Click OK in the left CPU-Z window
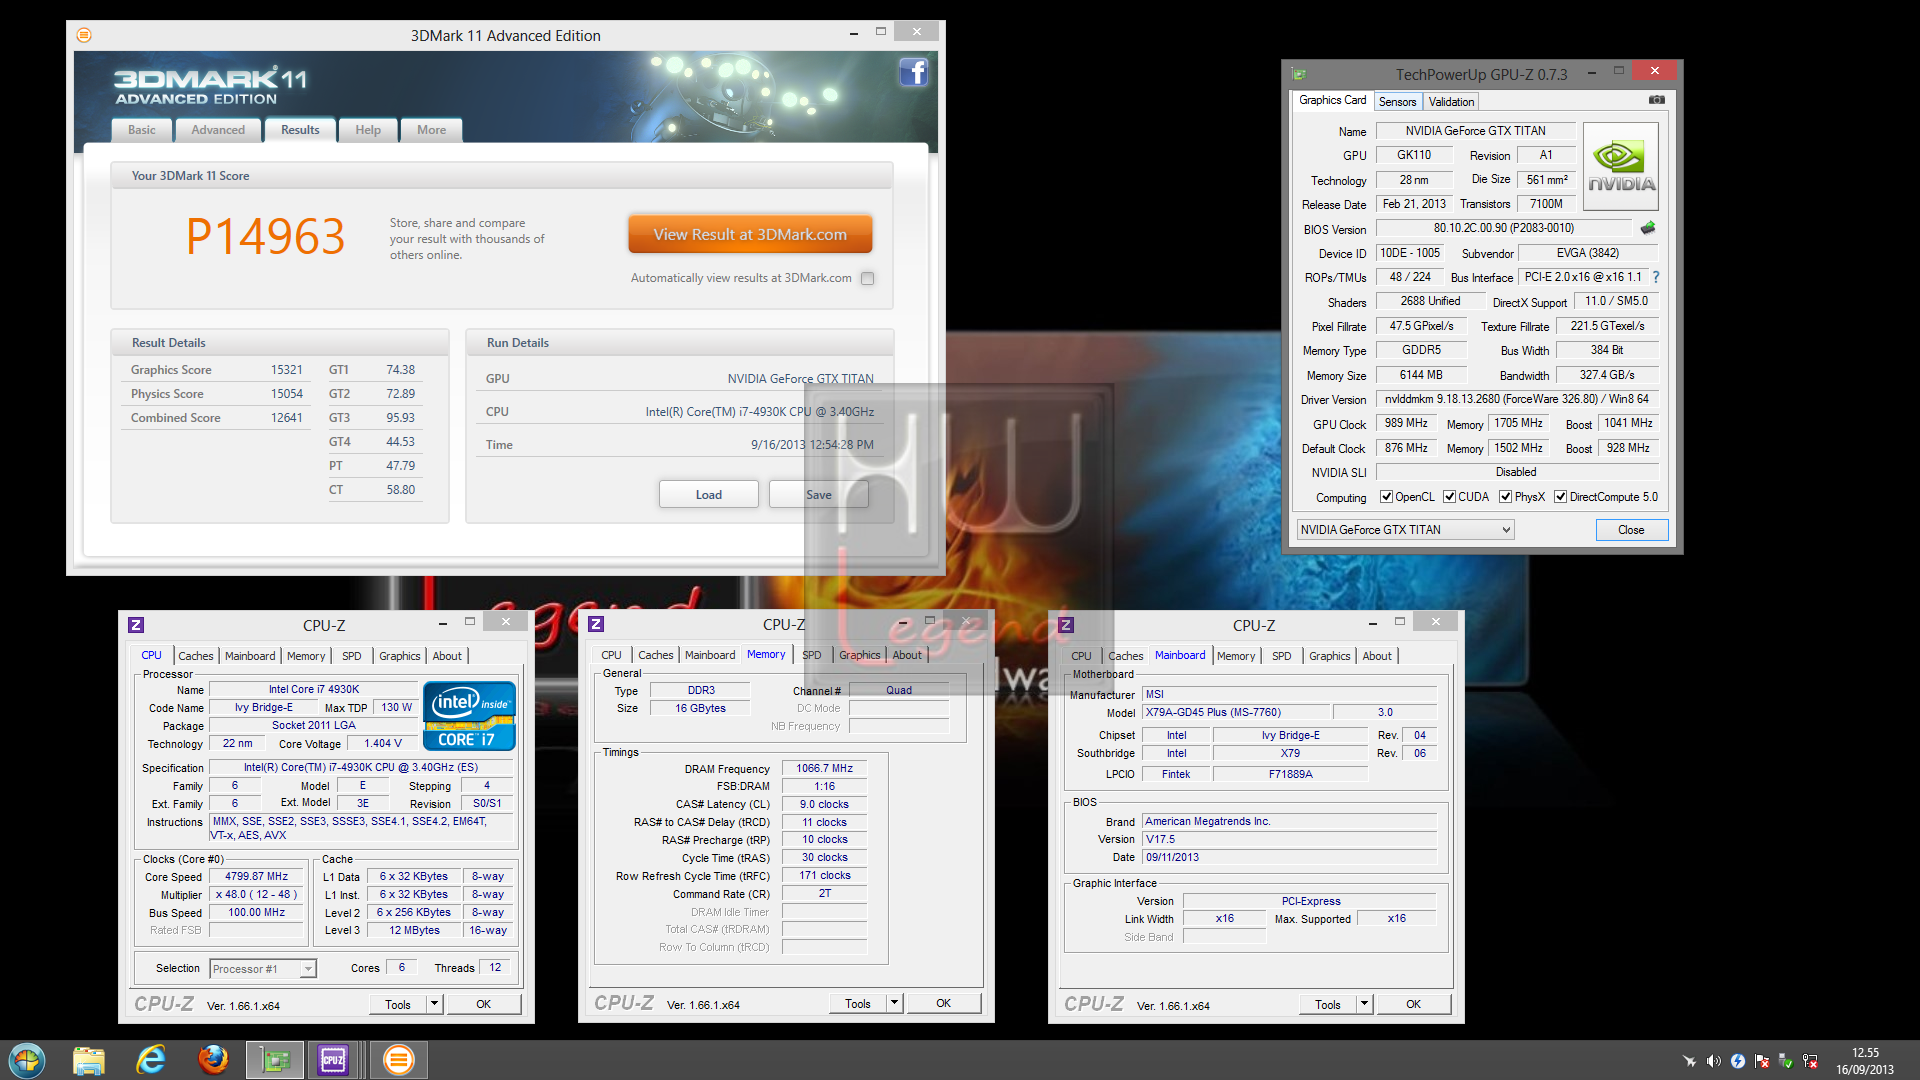Screen dimensions: 1920x1080 coord(484,1004)
